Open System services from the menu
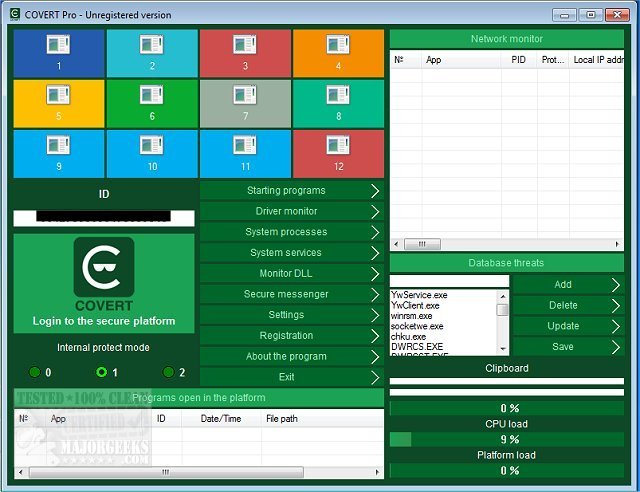 [291, 253]
